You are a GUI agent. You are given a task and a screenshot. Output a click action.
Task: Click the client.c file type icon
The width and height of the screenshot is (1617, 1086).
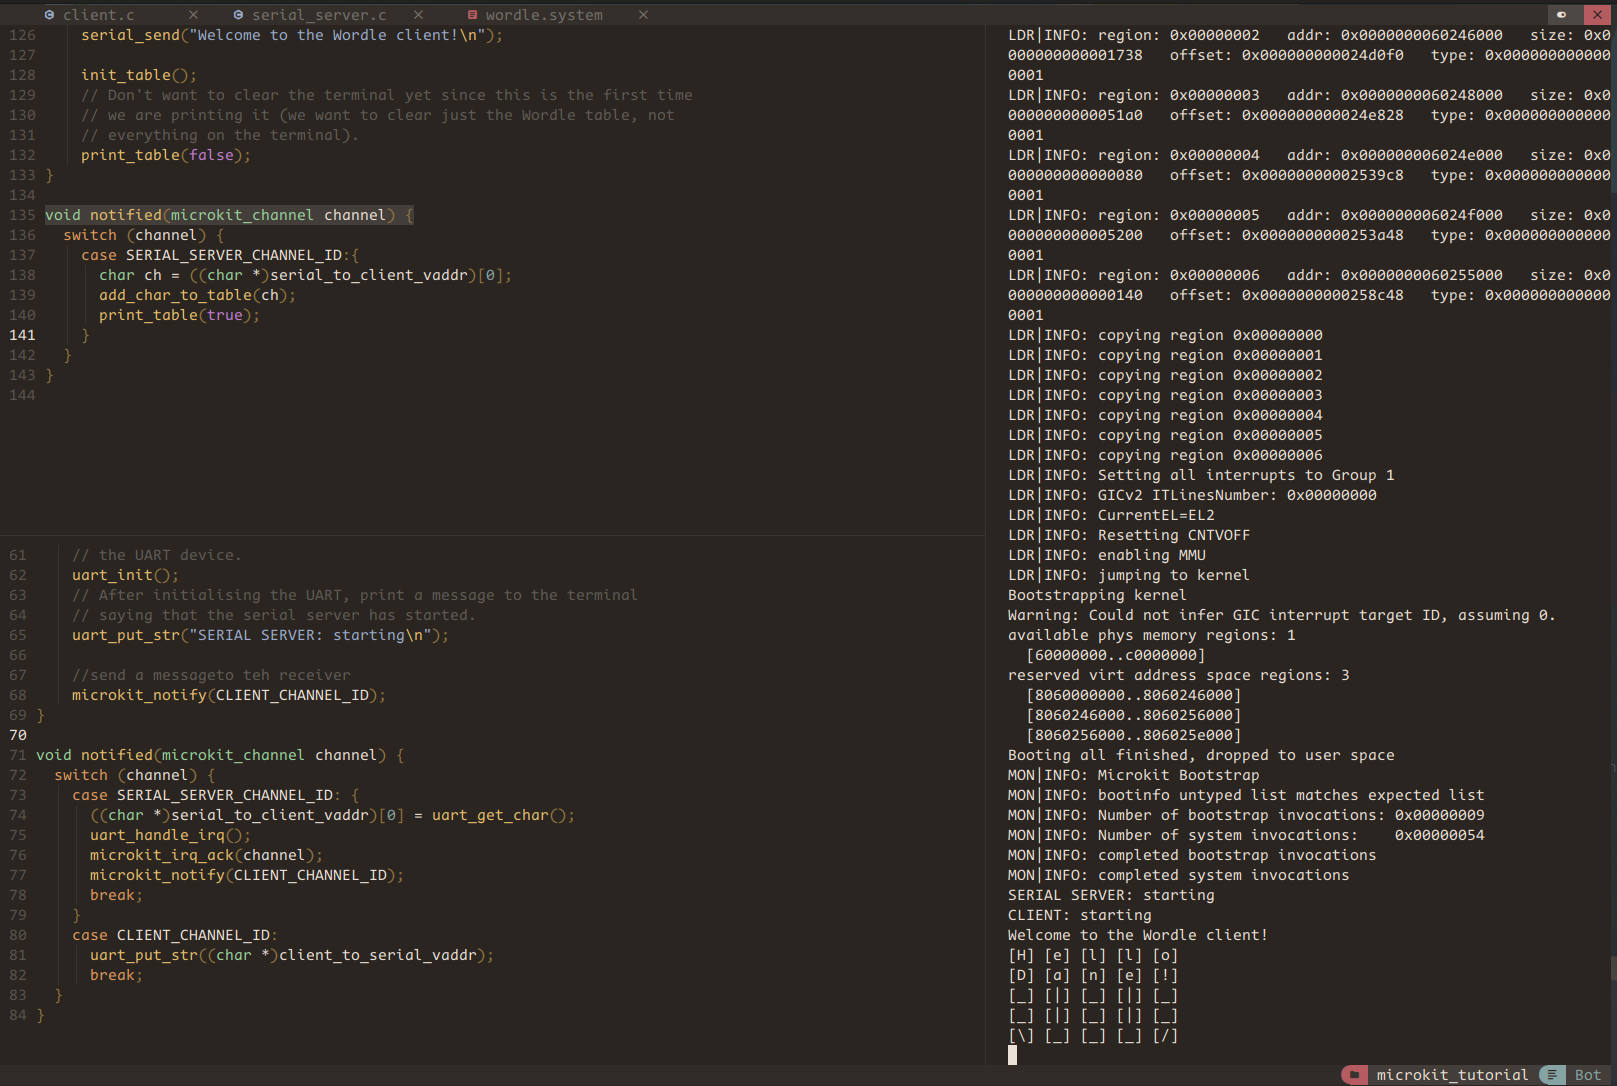coord(49,15)
